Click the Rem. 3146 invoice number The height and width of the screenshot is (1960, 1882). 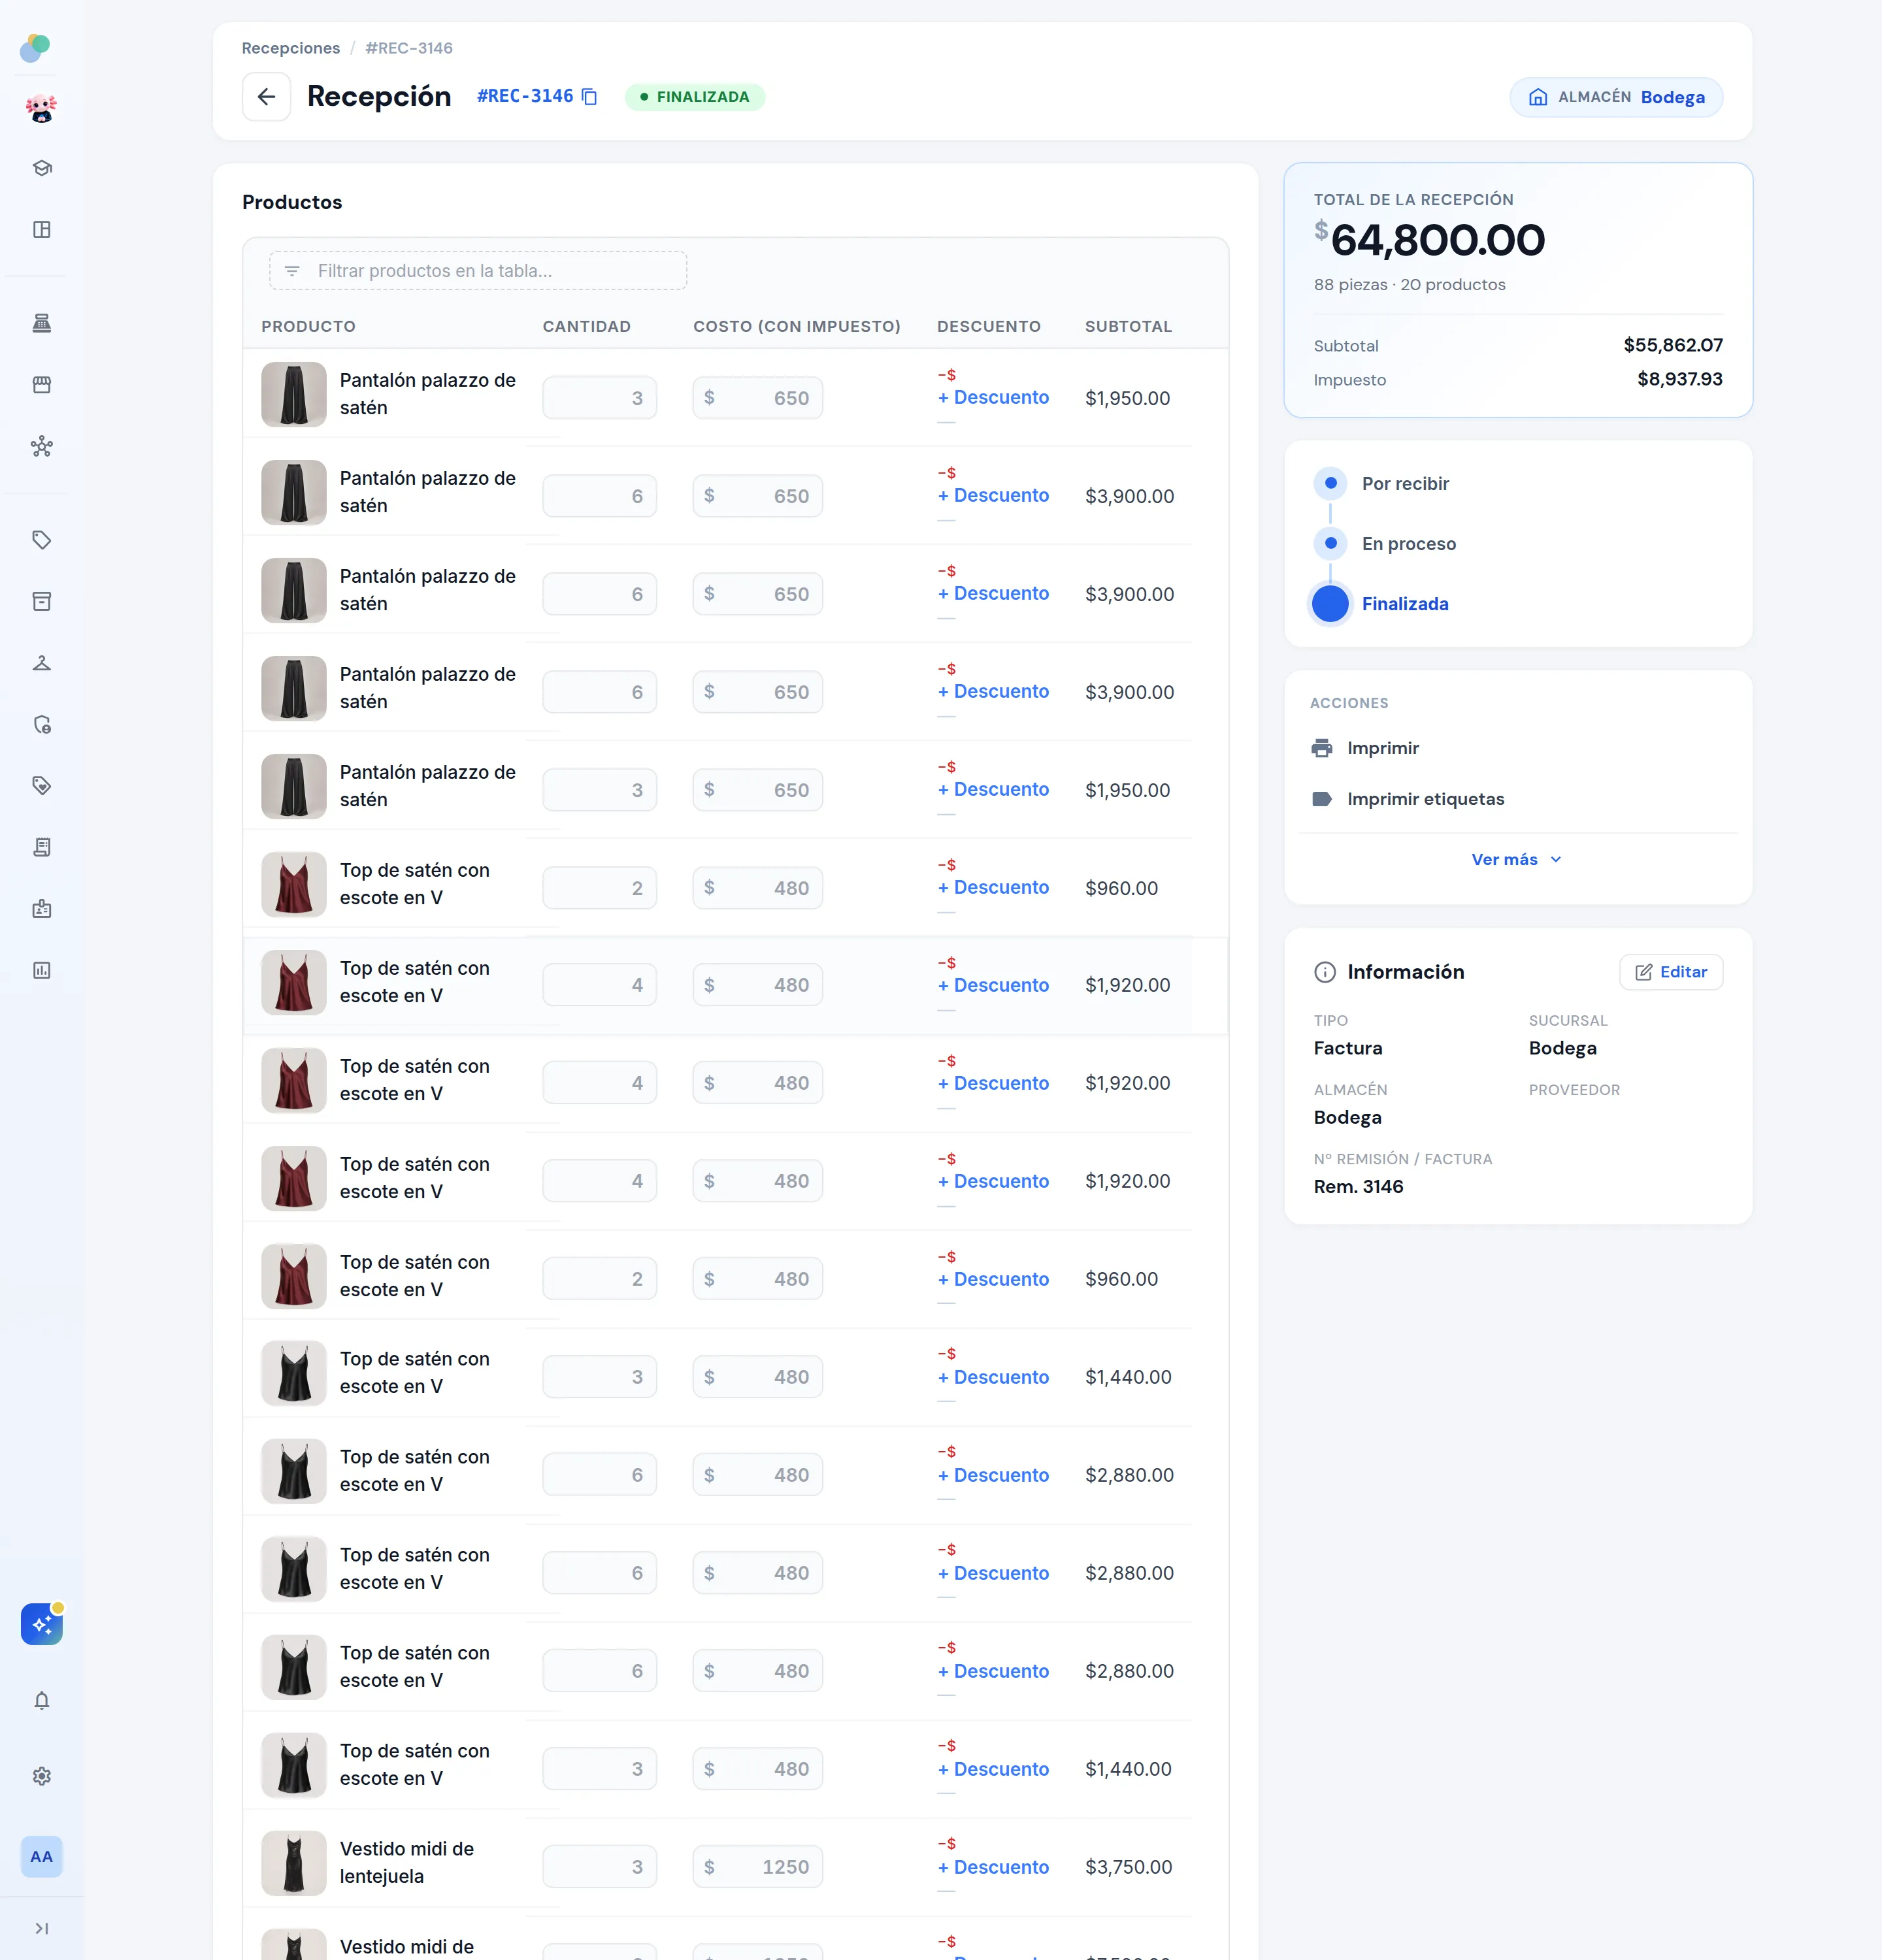click(x=1358, y=1187)
